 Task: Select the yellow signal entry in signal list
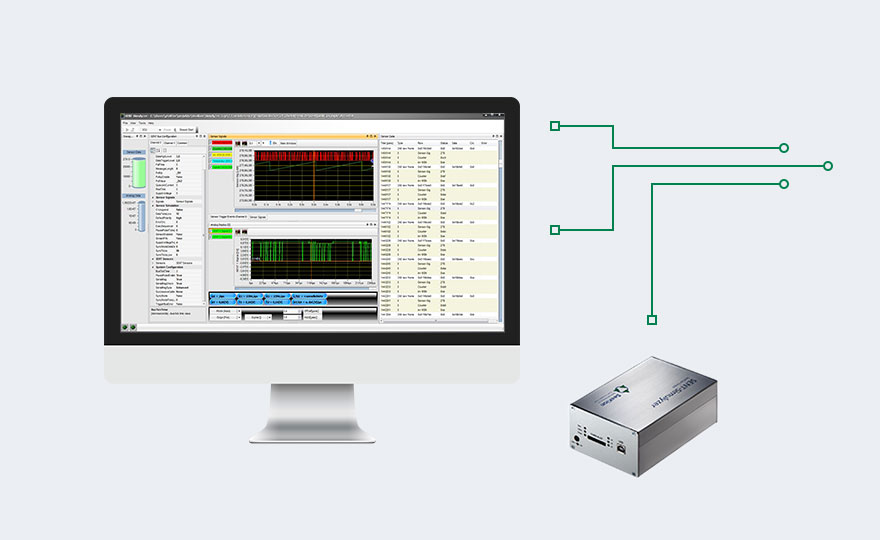tap(222, 155)
